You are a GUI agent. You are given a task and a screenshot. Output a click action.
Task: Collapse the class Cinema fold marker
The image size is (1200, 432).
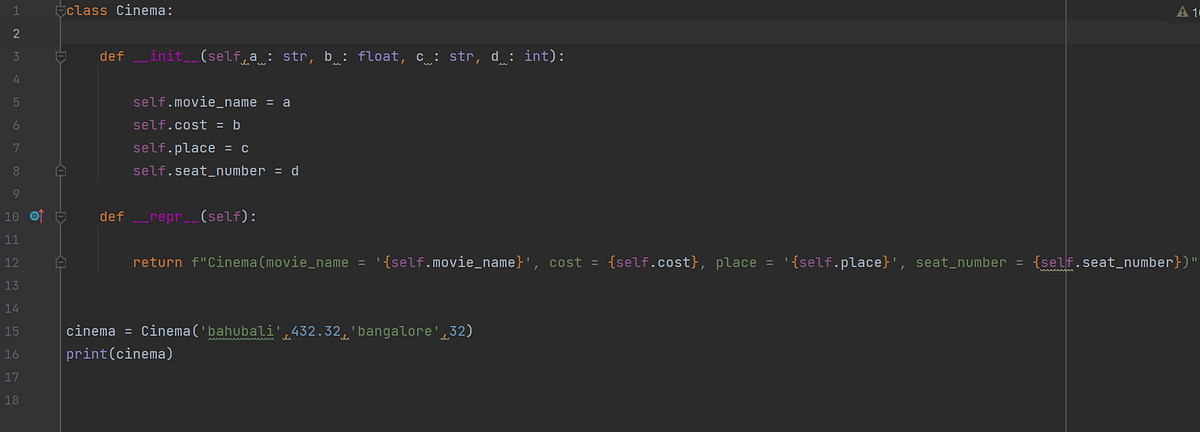tap(60, 11)
